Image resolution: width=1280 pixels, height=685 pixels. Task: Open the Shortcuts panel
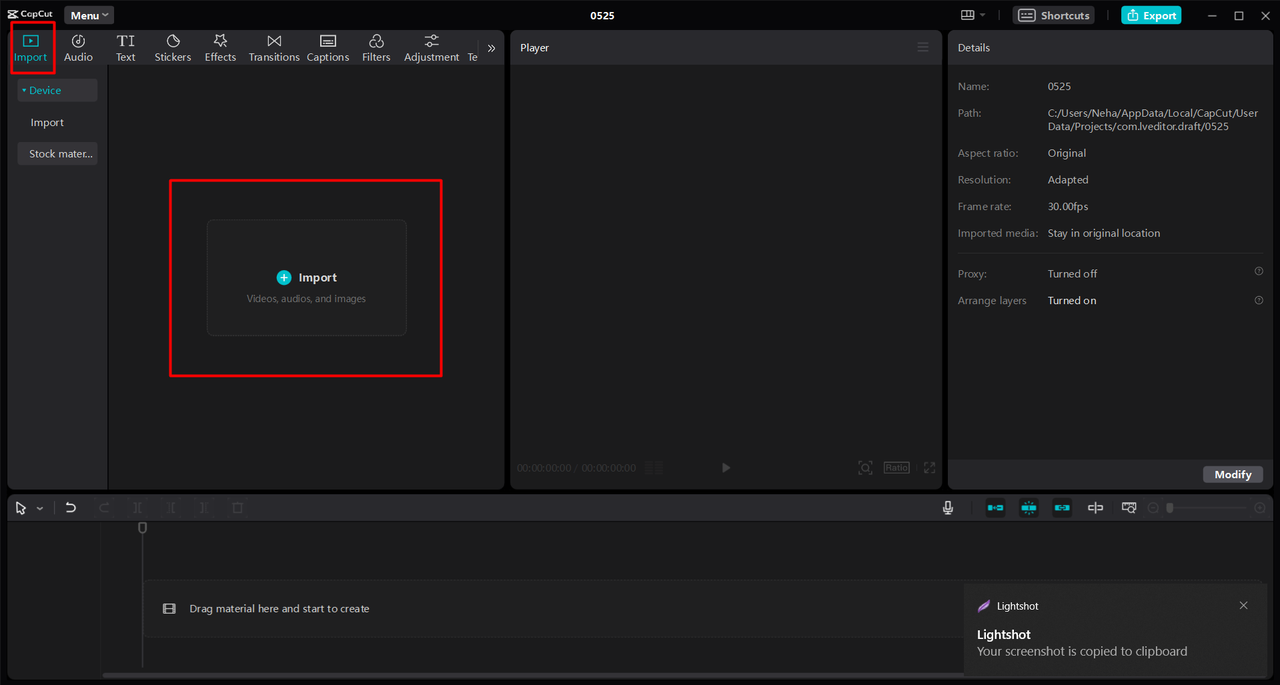1054,15
